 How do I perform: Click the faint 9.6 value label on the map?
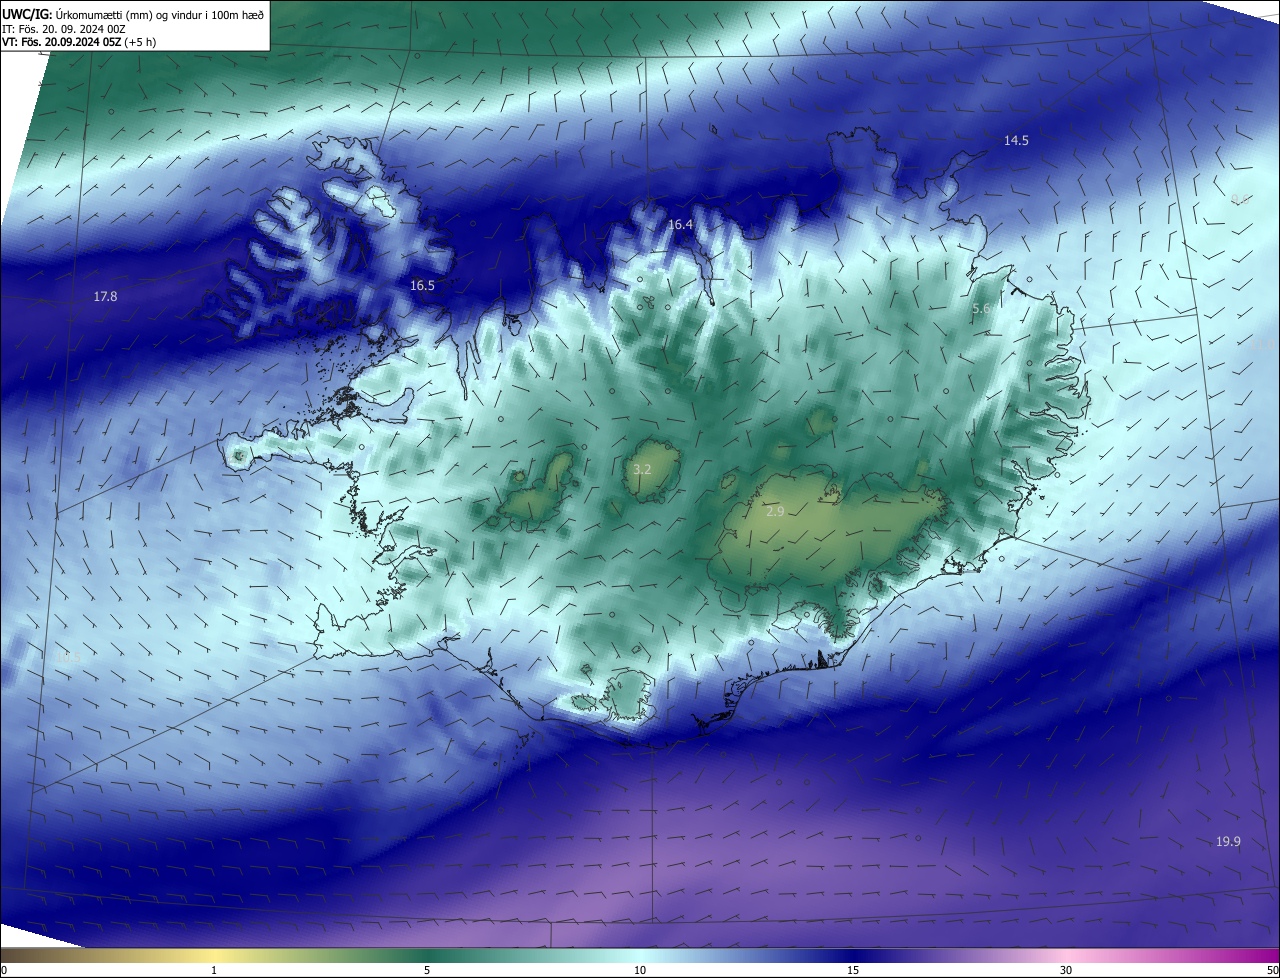[1240, 200]
